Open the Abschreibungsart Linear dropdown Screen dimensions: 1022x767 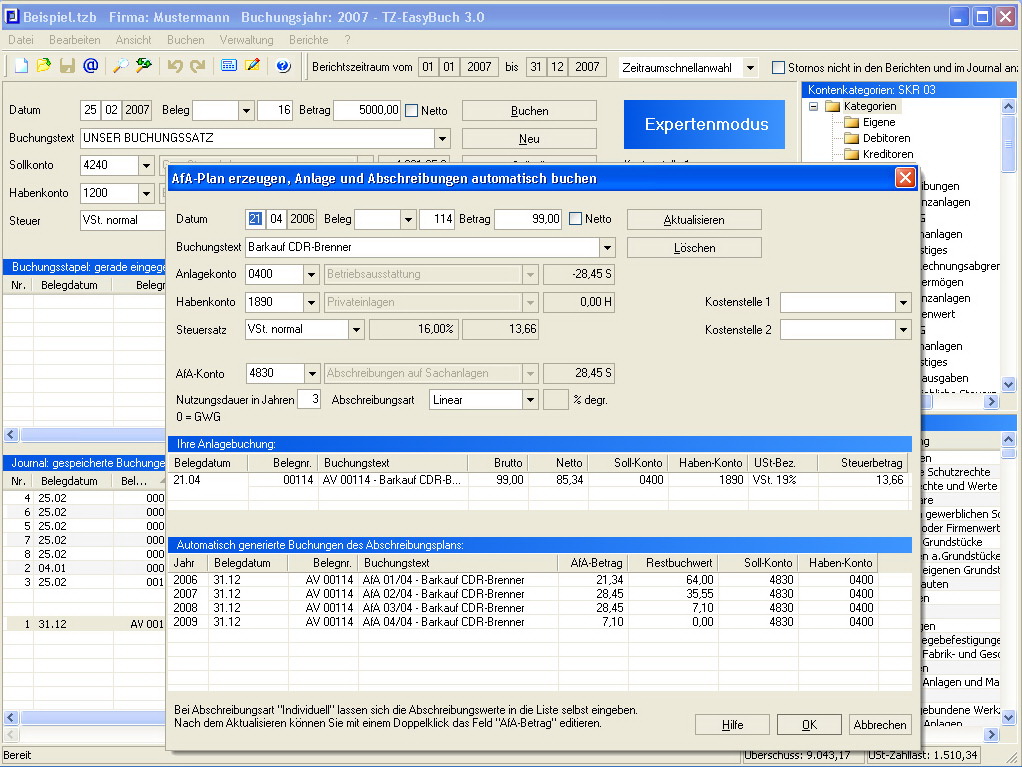(x=530, y=400)
